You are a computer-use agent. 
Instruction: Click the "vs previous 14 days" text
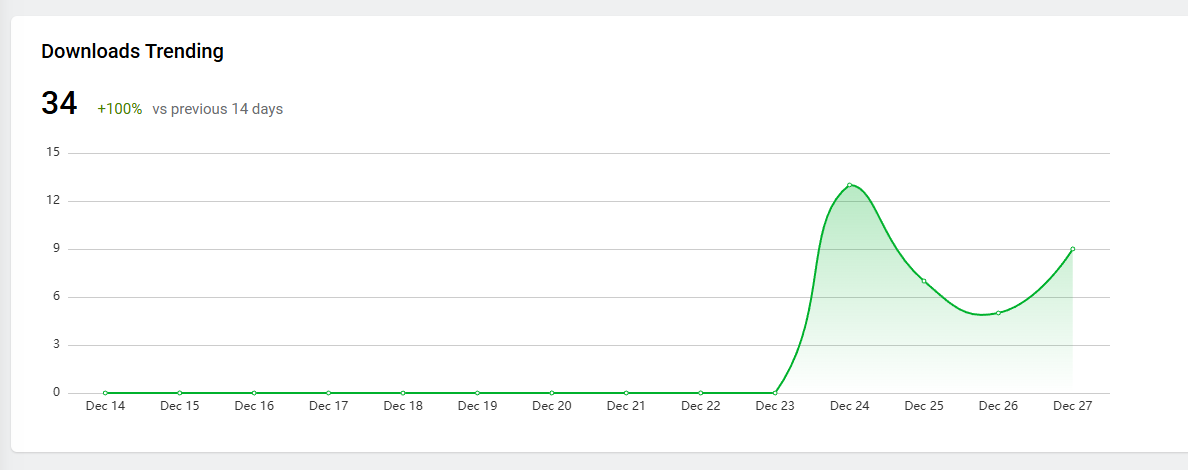(217, 109)
